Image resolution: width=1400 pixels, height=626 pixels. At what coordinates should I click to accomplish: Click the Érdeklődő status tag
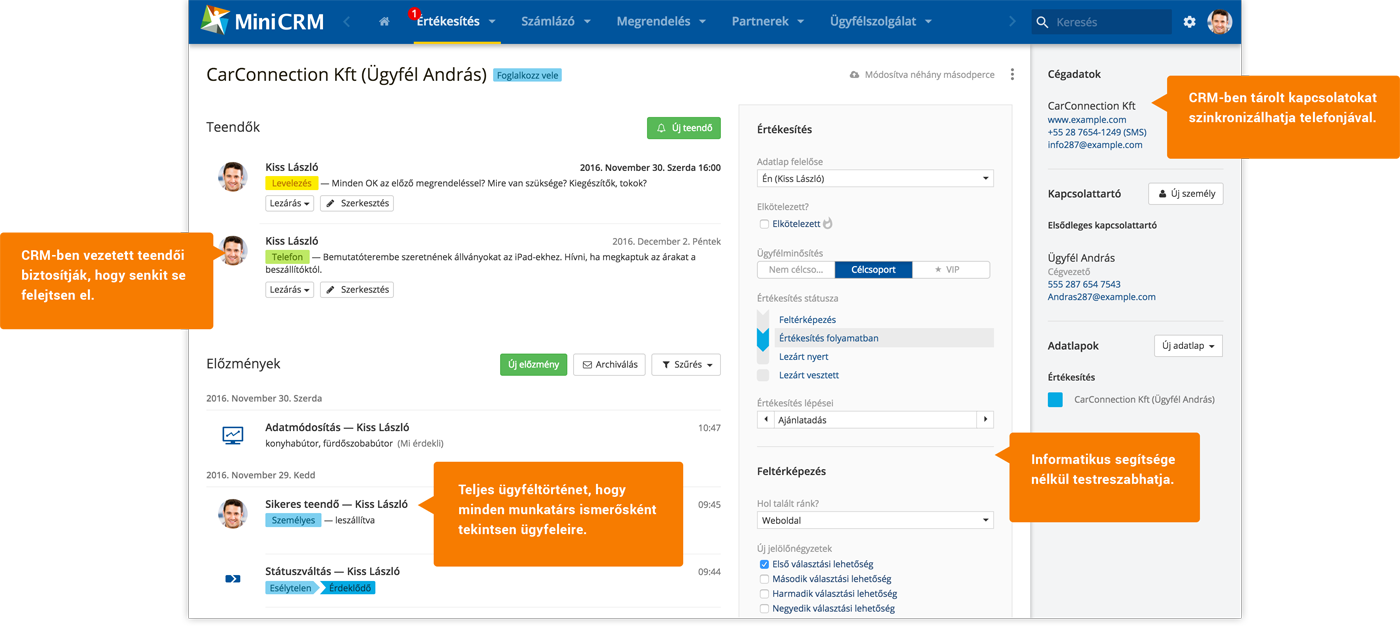point(348,588)
